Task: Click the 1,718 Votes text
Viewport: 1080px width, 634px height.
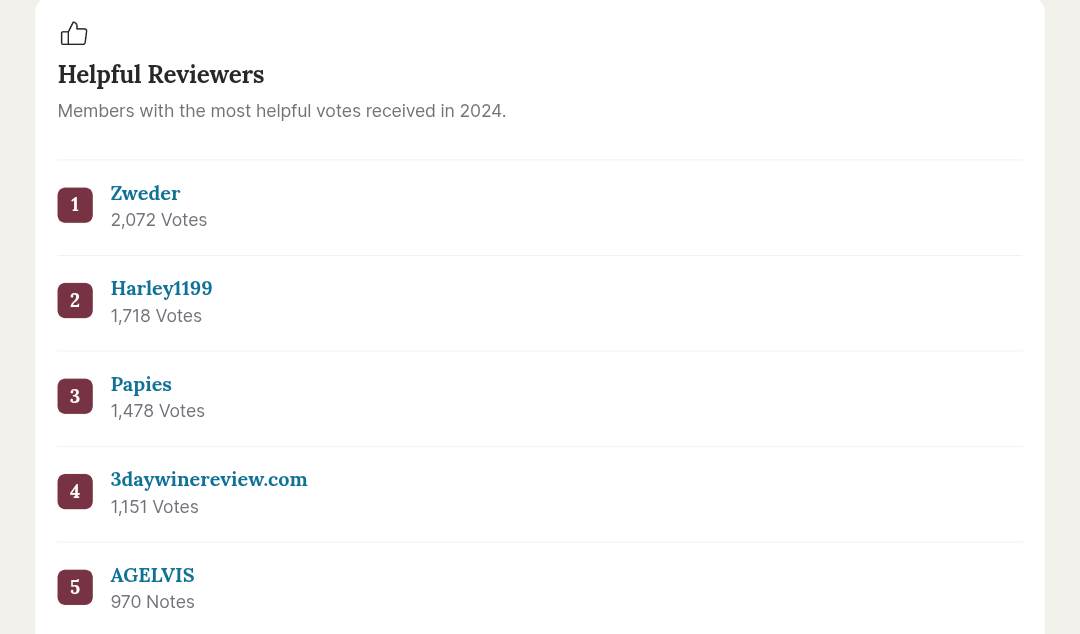Action: click(x=156, y=316)
